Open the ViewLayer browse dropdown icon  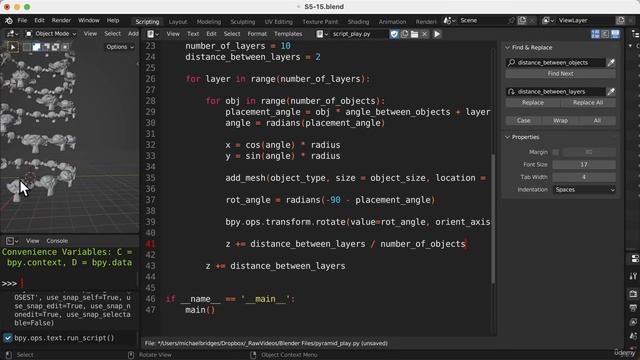pos(547,20)
